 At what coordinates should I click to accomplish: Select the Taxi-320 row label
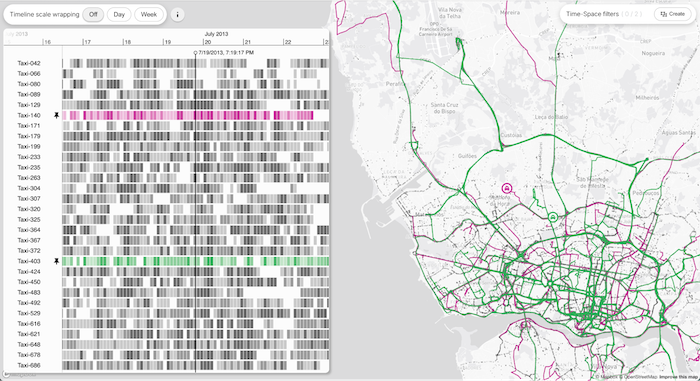(x=29, y=209)
